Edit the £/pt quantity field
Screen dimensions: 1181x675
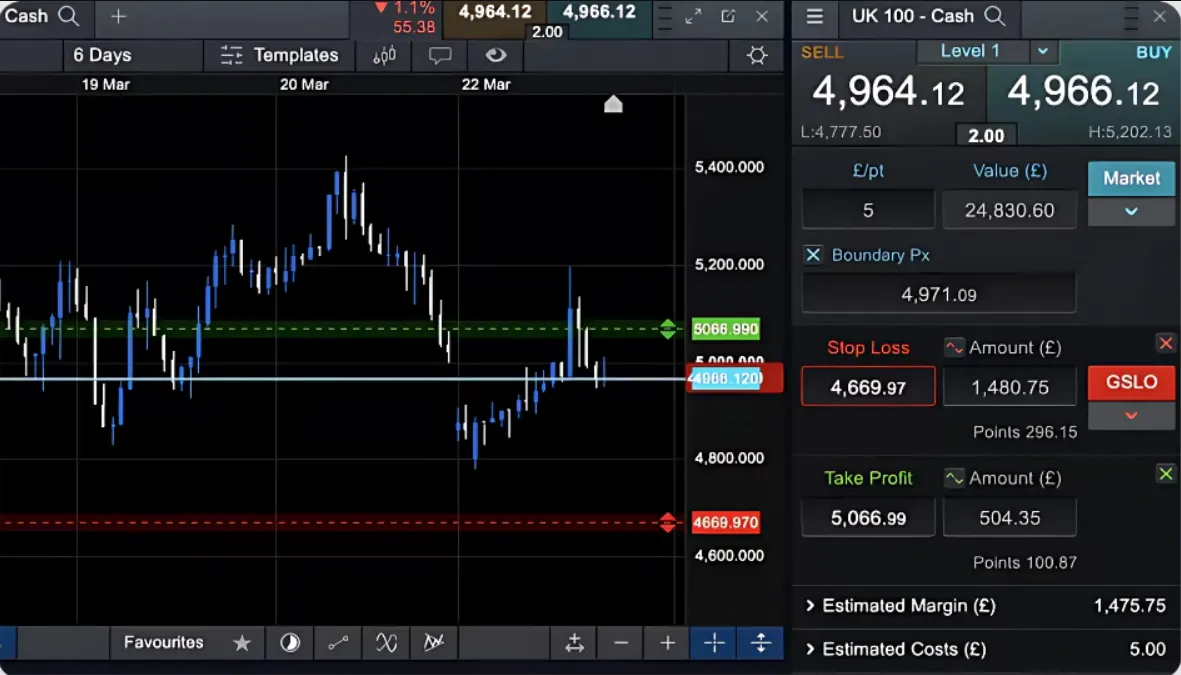pos(868,210)
